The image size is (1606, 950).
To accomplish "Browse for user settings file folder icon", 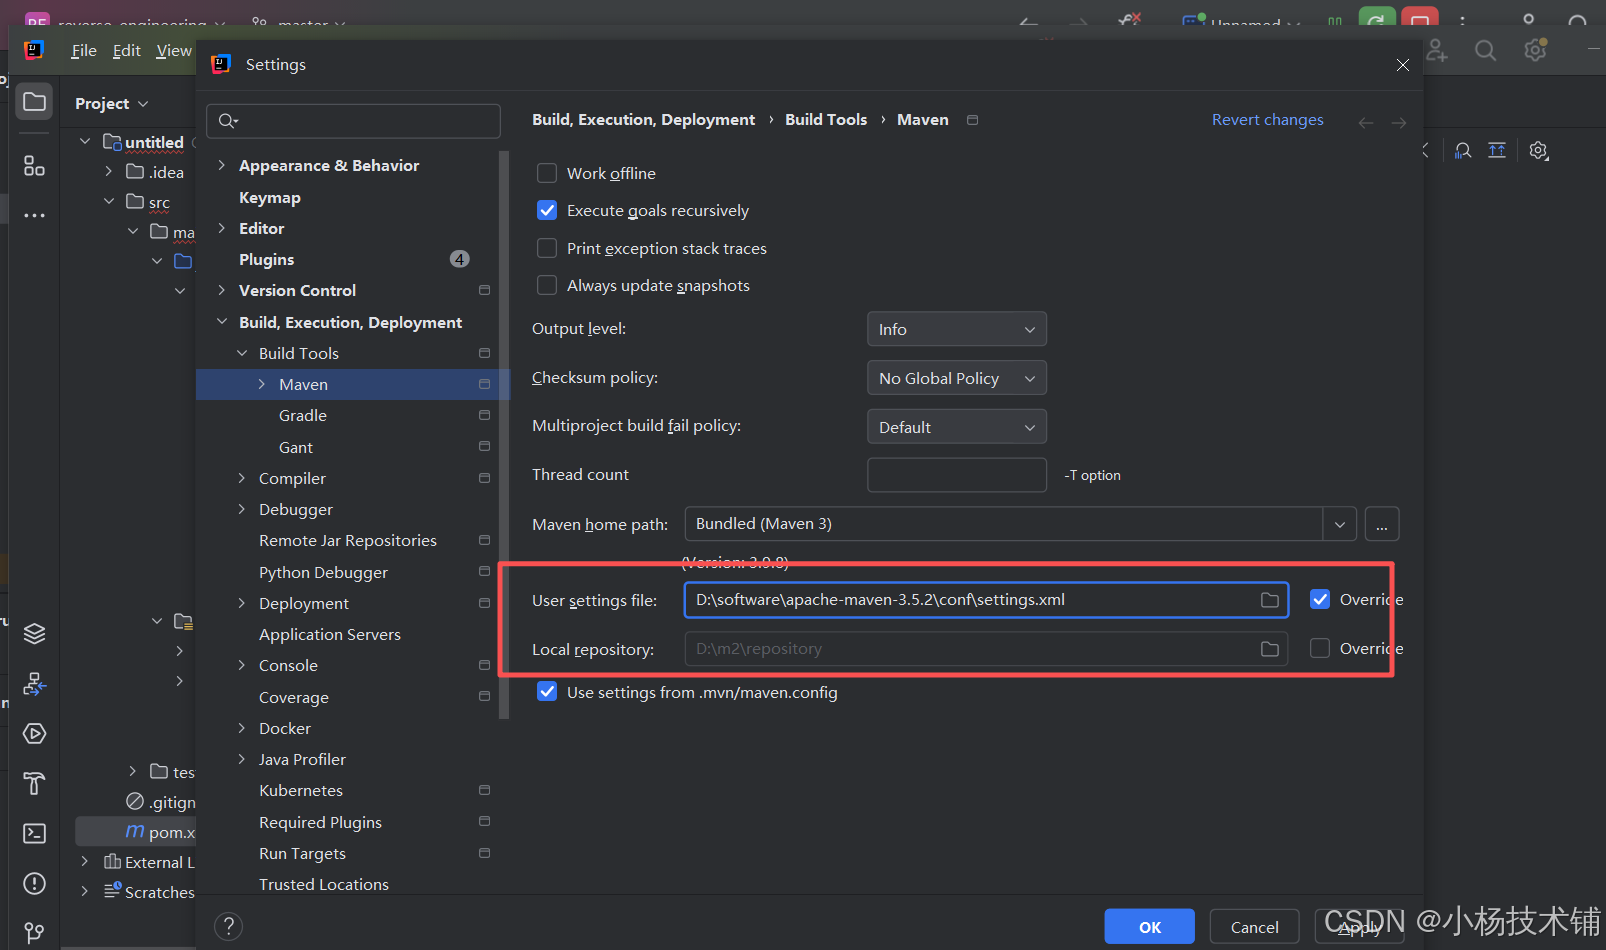I will (1270, 600).
